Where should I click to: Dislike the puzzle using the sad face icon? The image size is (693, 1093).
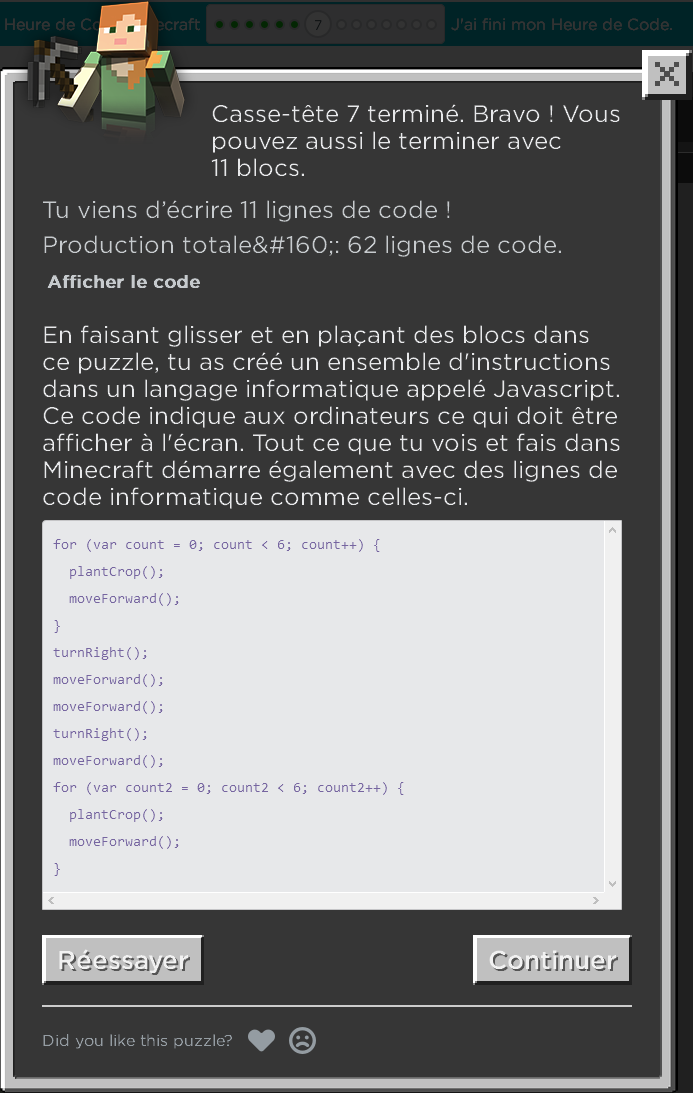pos(303,1040)
